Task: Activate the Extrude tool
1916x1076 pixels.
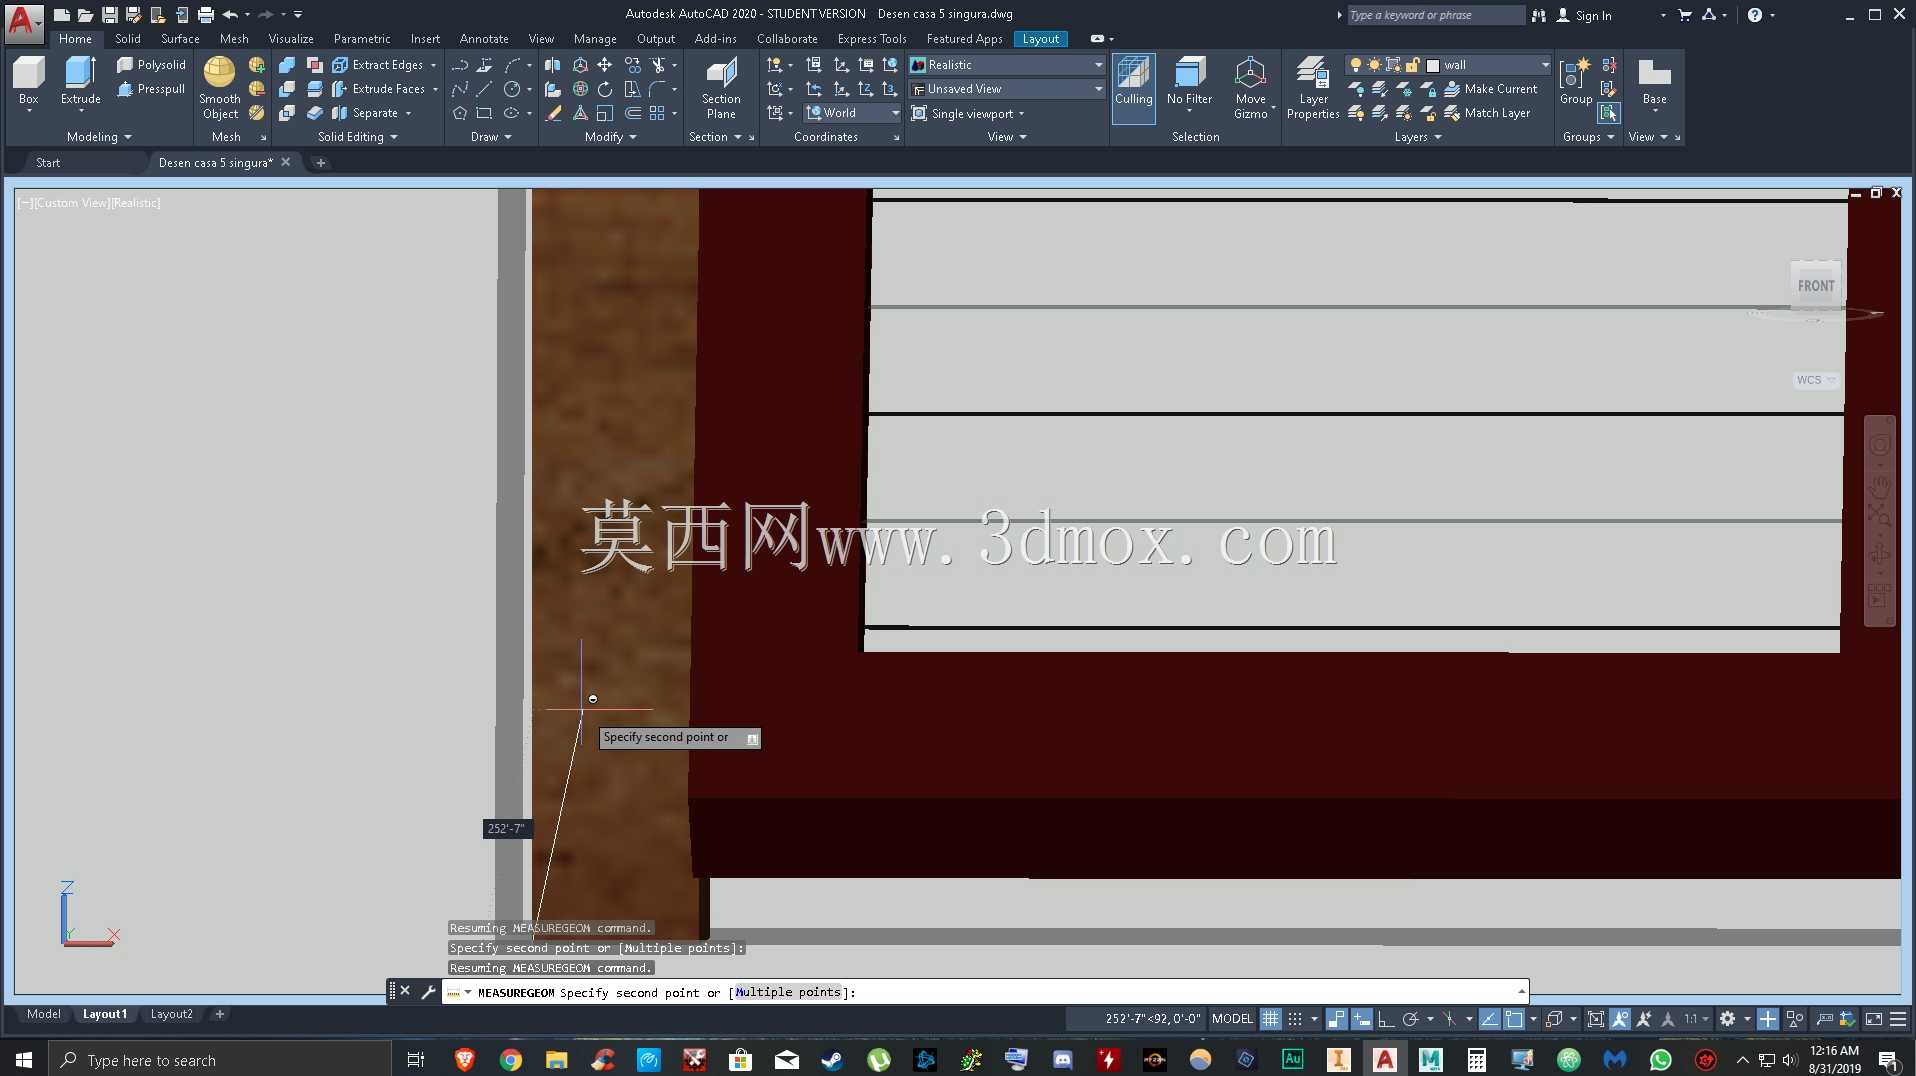Action: click(x=80, y=81)
